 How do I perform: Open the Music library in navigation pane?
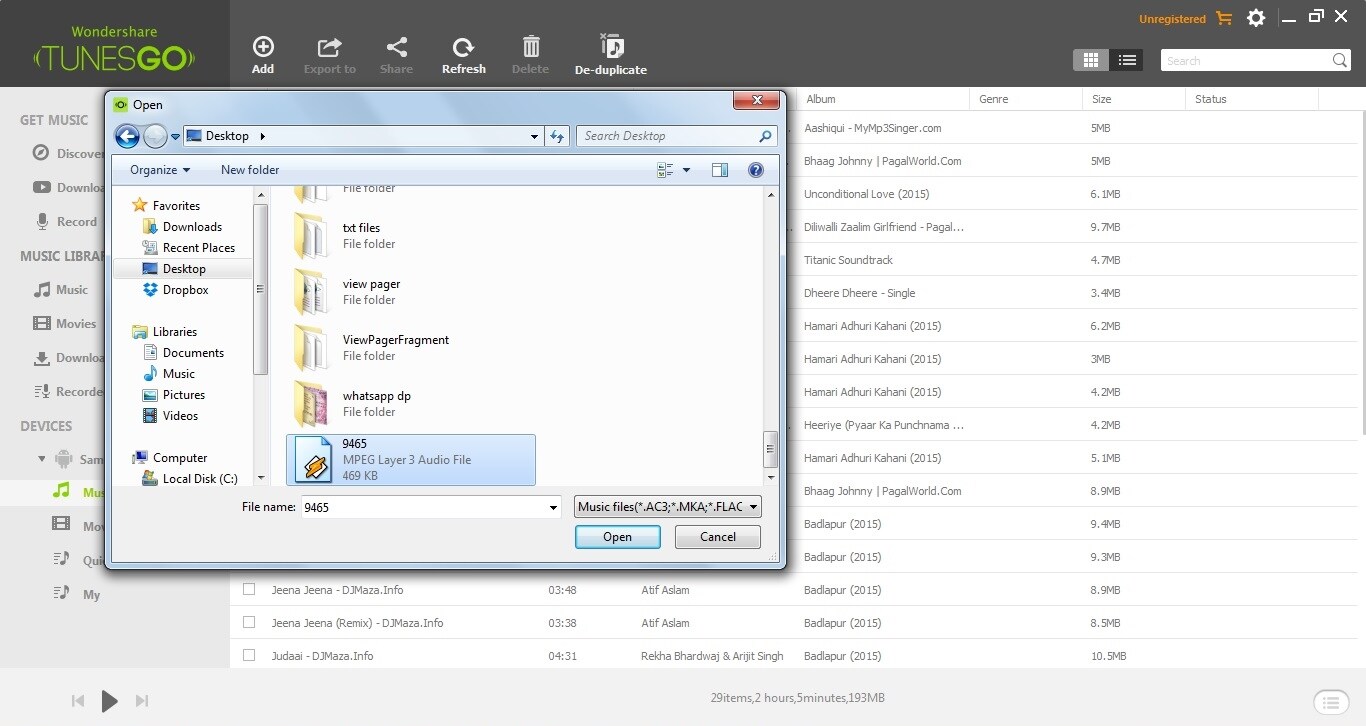coord(179,374)
